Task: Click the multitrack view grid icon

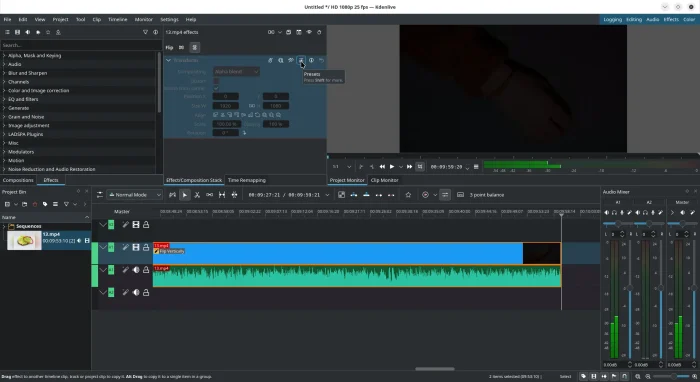Action: pyautogui.click(x=342, y=195)
